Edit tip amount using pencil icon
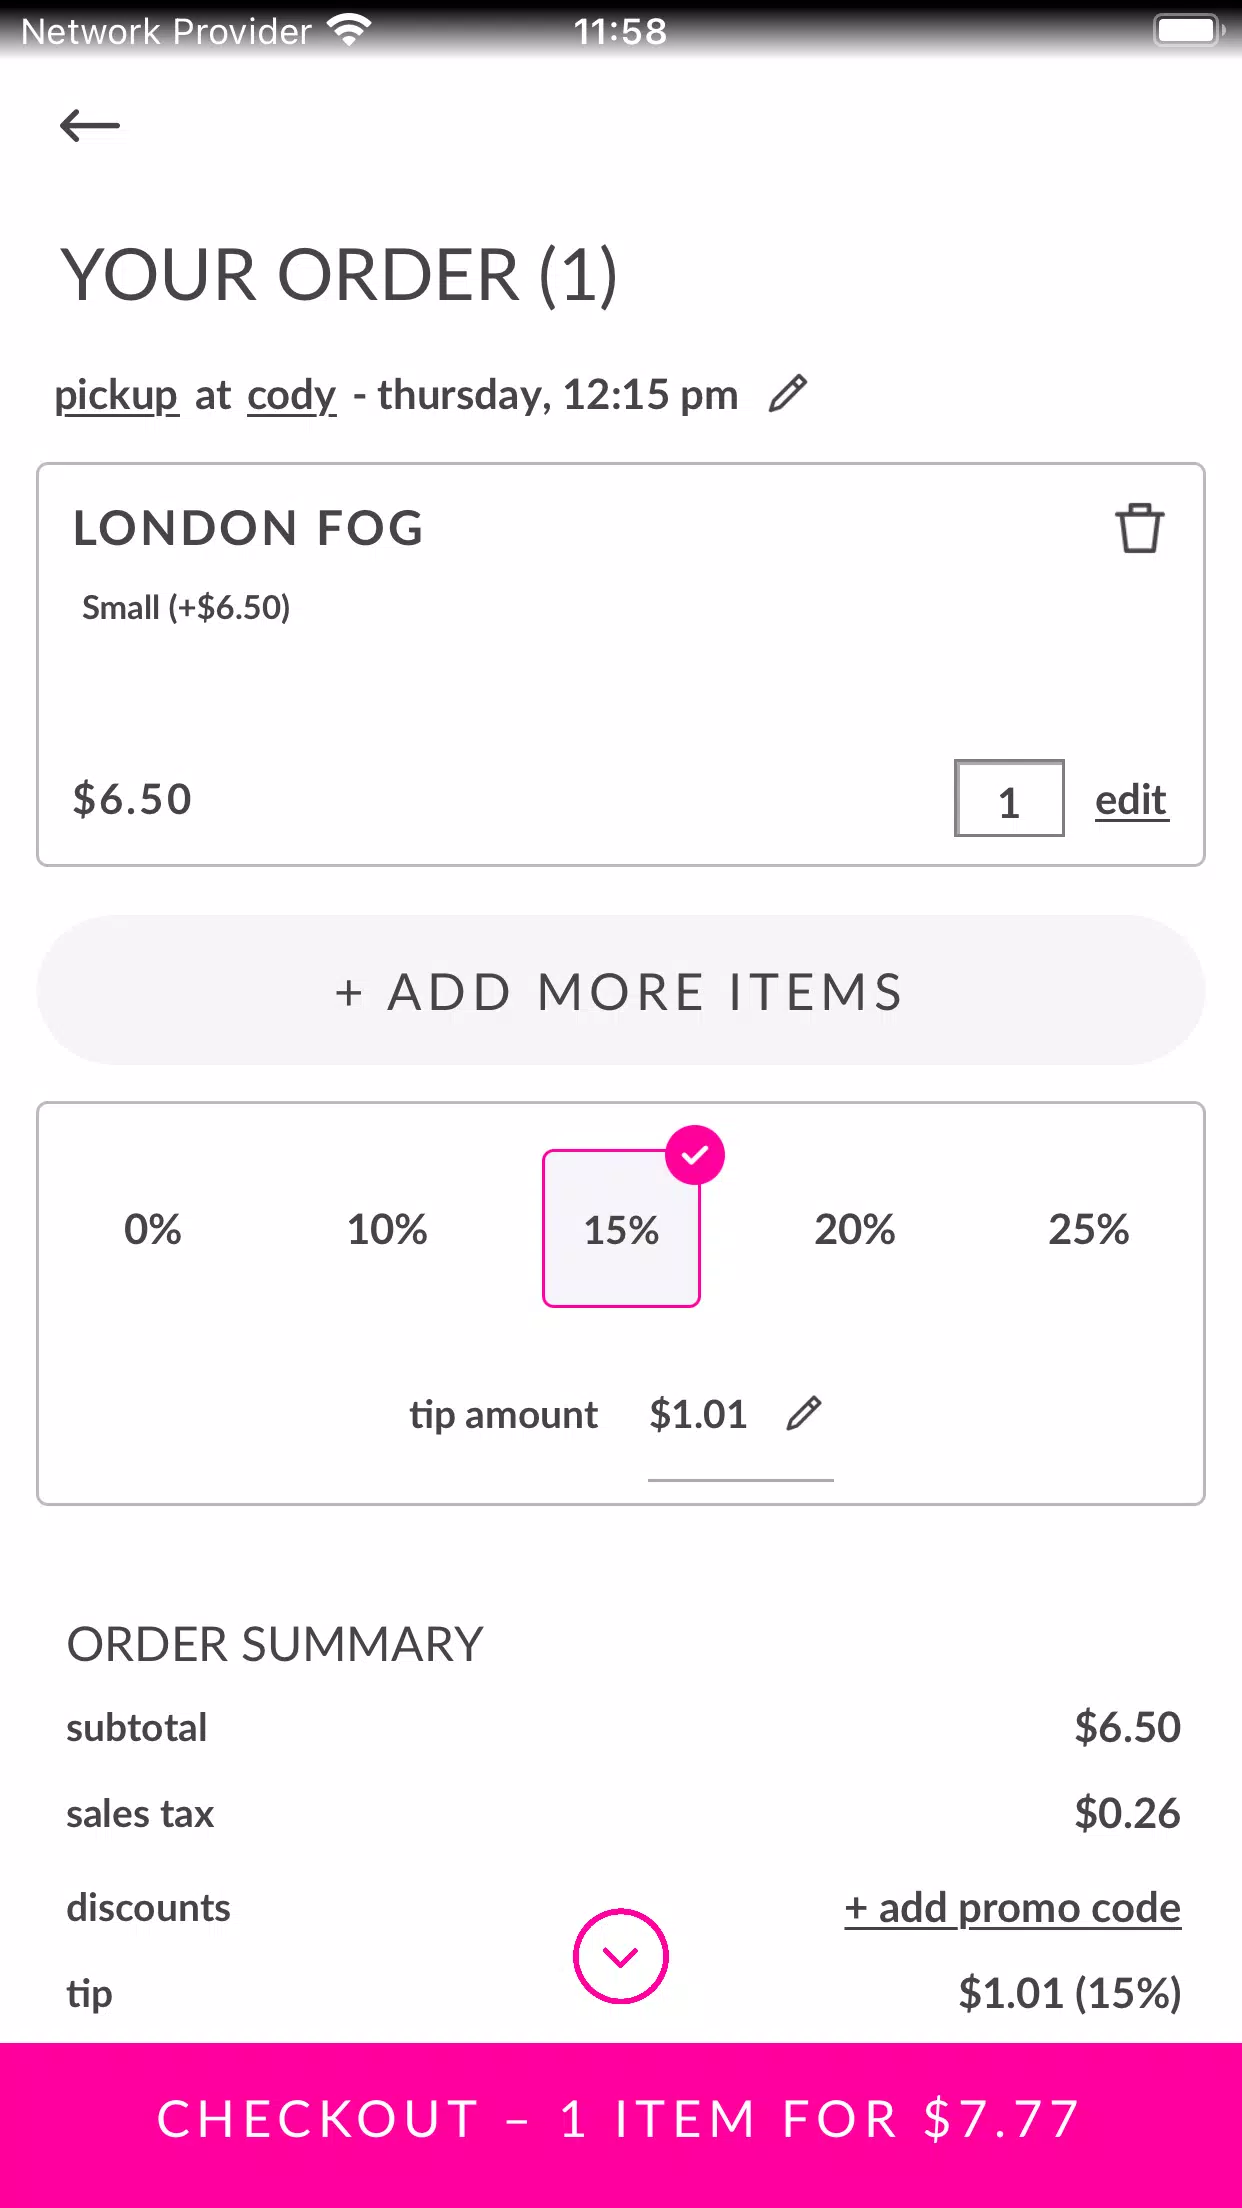 point(804,1413)
